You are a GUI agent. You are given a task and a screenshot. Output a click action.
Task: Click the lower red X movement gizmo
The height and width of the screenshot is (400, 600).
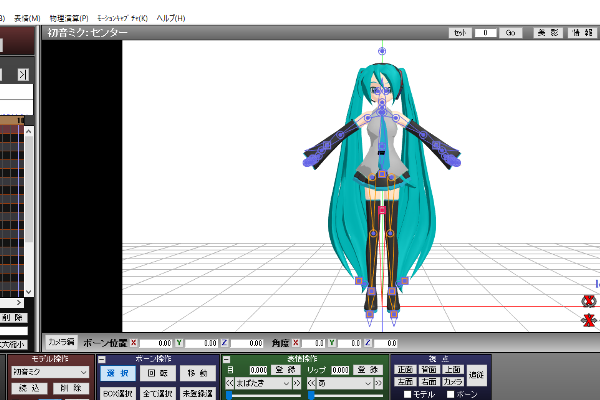[x=589, y=320]
